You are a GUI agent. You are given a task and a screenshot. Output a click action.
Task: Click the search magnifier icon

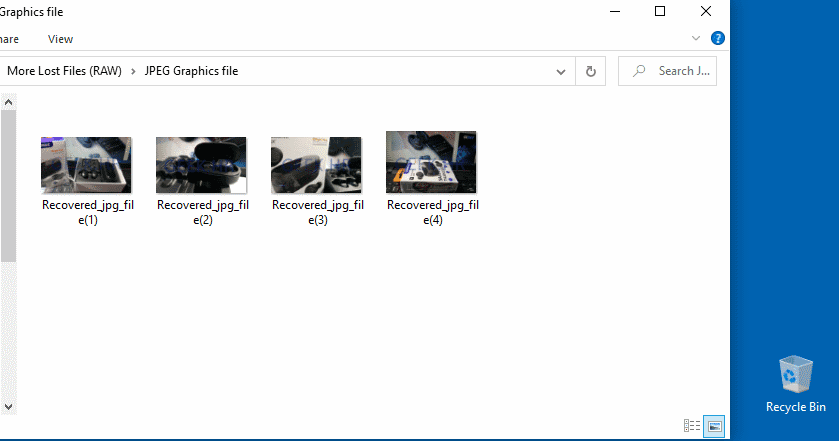tap(638, 71)
